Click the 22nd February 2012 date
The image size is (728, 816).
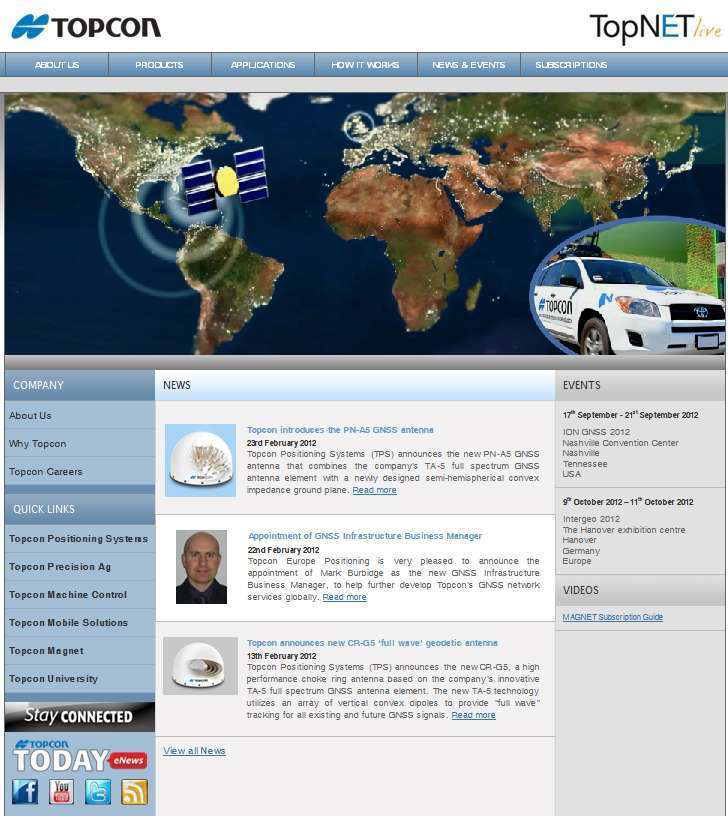click(283, 550)
